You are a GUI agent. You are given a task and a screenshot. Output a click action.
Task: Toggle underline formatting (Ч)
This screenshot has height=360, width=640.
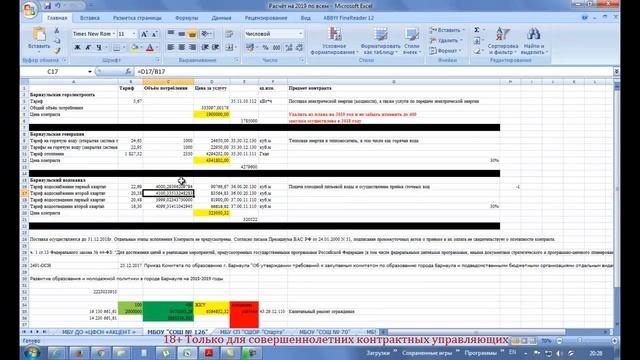pyautogui.click(x=99, y=48)
